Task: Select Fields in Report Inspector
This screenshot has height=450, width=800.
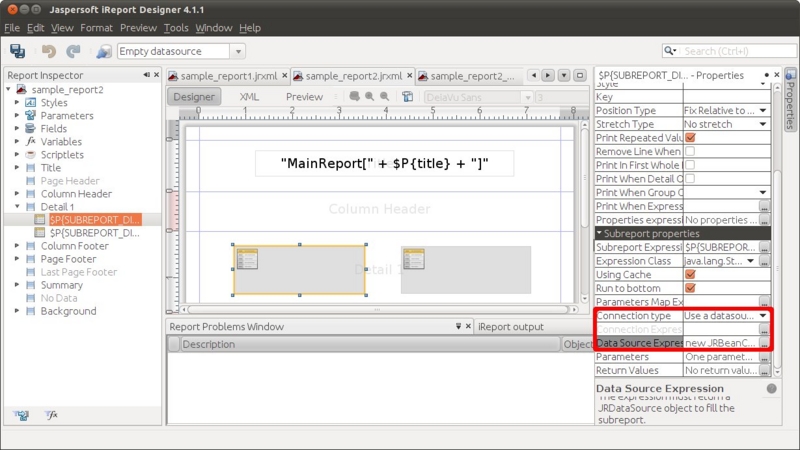Action: point(54,129)
